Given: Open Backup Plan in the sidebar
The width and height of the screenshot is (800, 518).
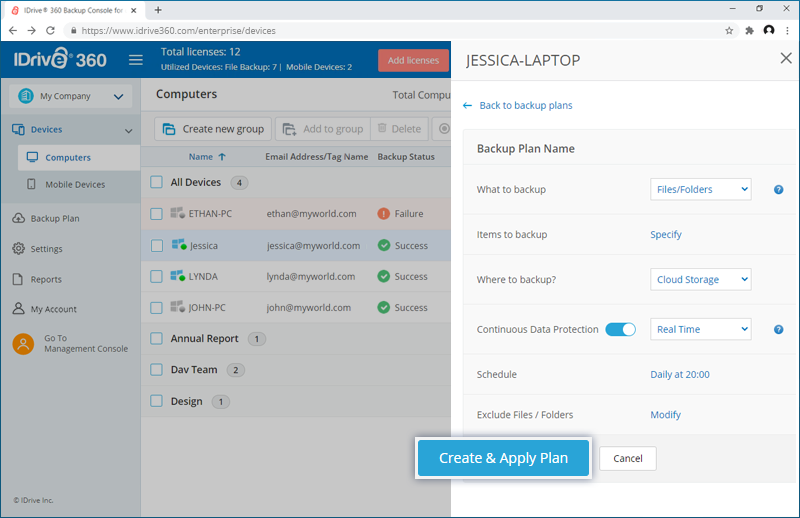Looking at the screenshot, I should 55,218.
